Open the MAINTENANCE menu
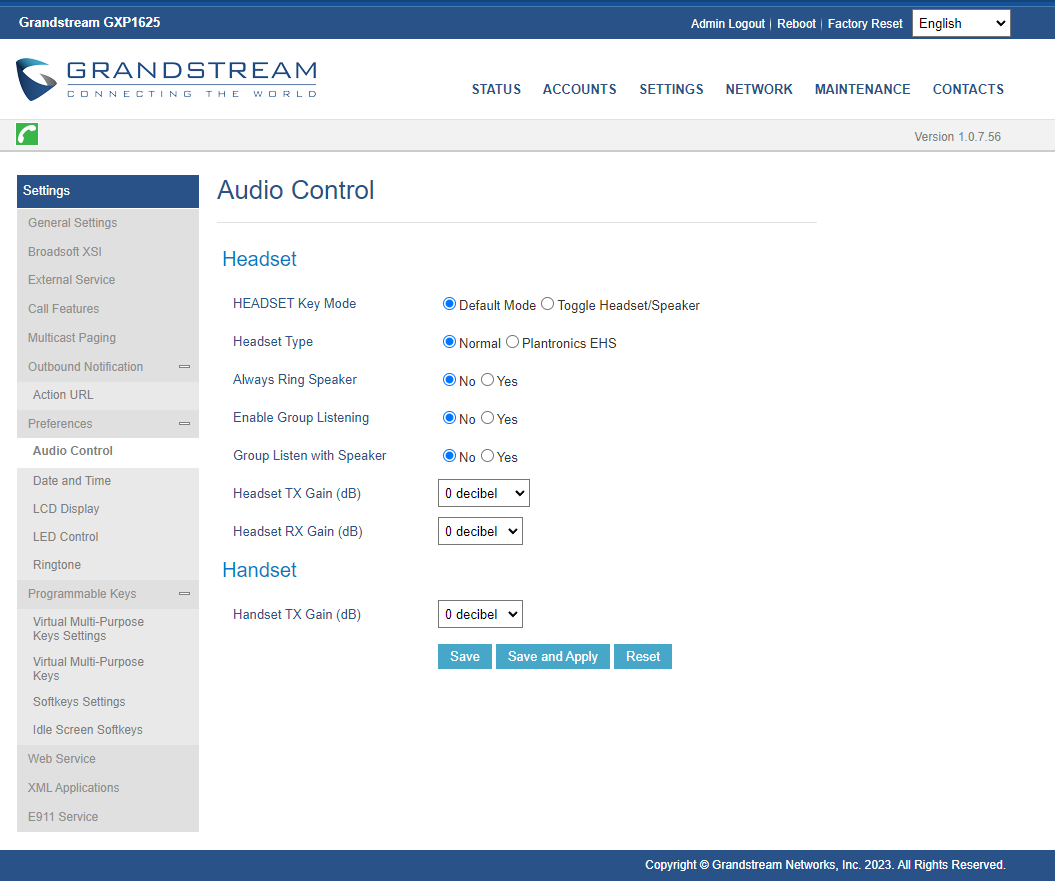Viewport: 1055px width, 889px height. click(862, 89)
